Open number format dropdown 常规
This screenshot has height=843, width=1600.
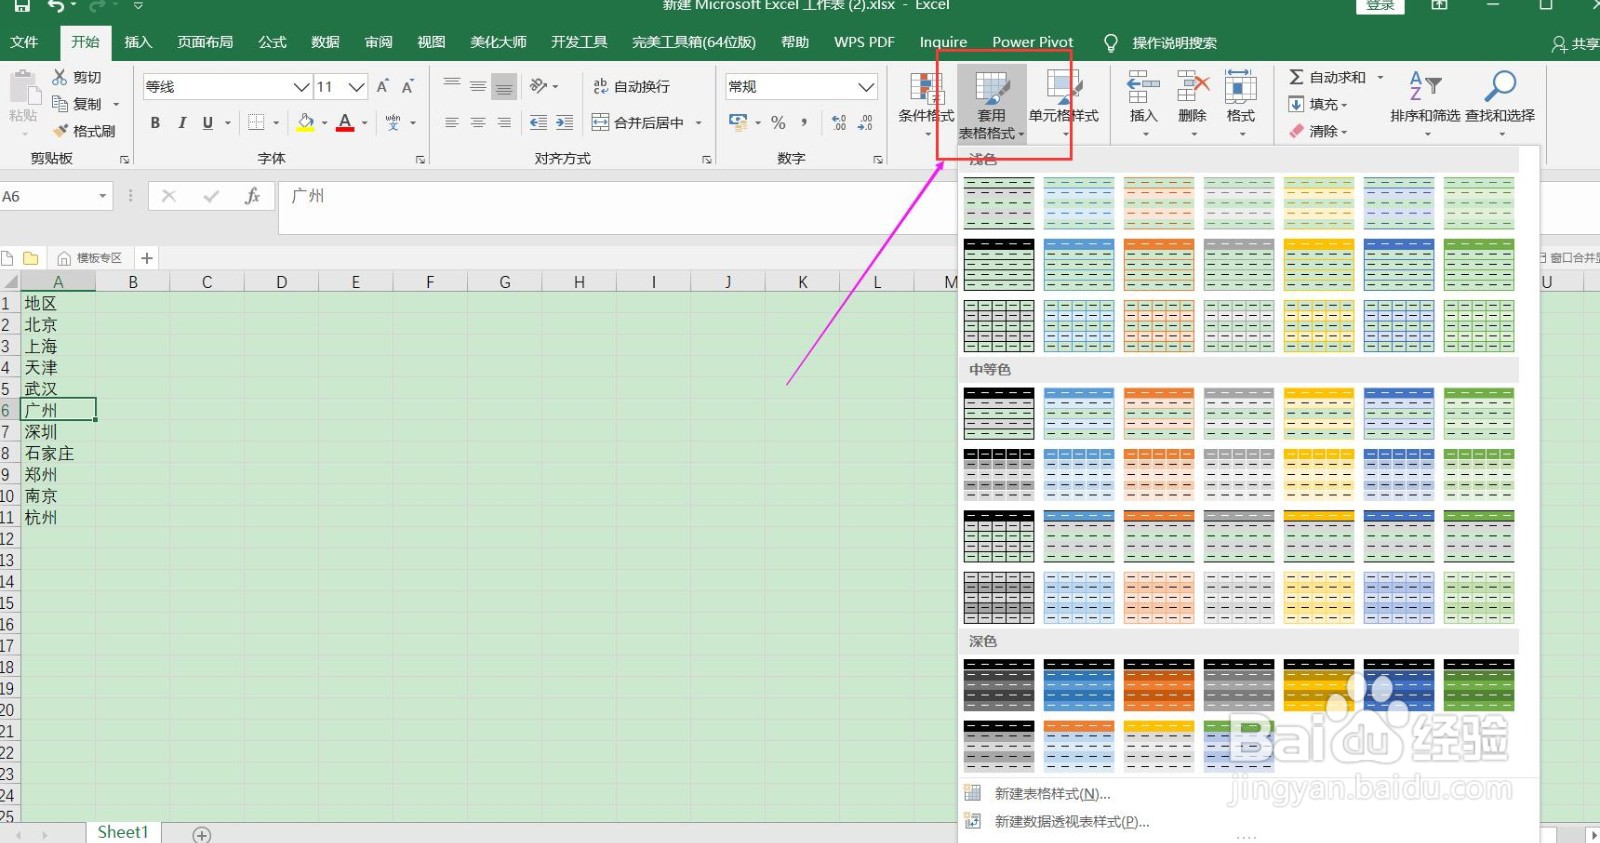click(866, 87)
